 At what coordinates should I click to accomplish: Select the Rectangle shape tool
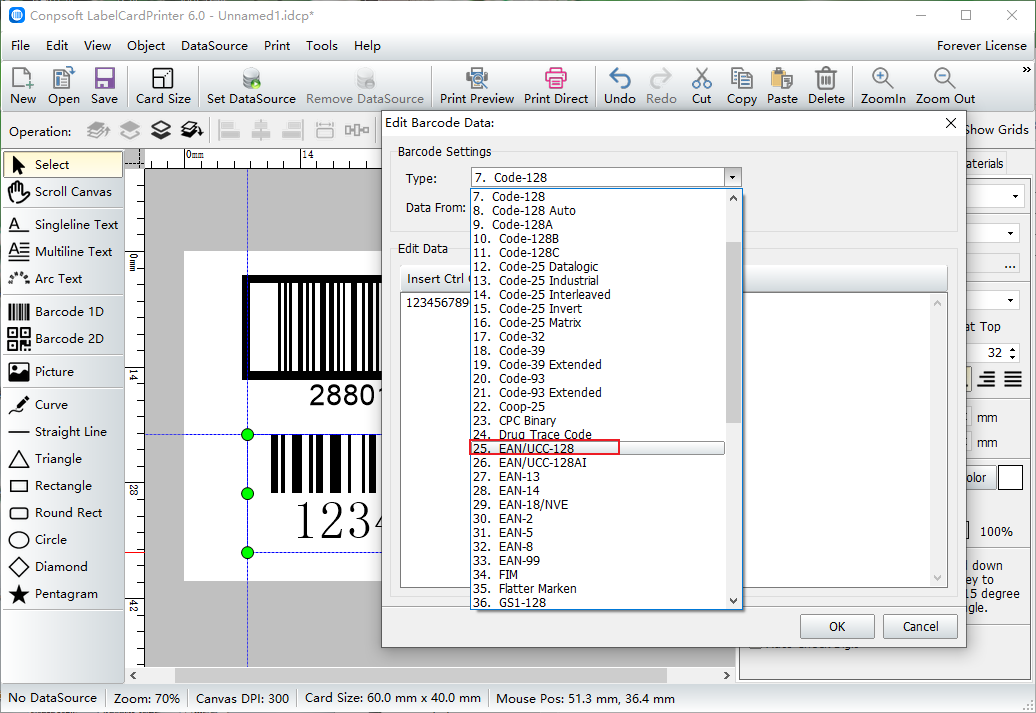[x=63, y=486]
